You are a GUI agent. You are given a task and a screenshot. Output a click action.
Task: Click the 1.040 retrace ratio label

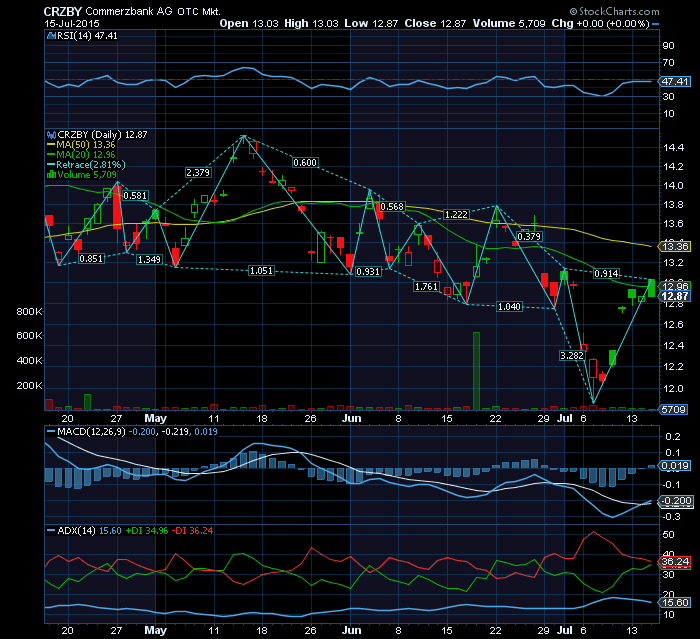tap(509, 306)
